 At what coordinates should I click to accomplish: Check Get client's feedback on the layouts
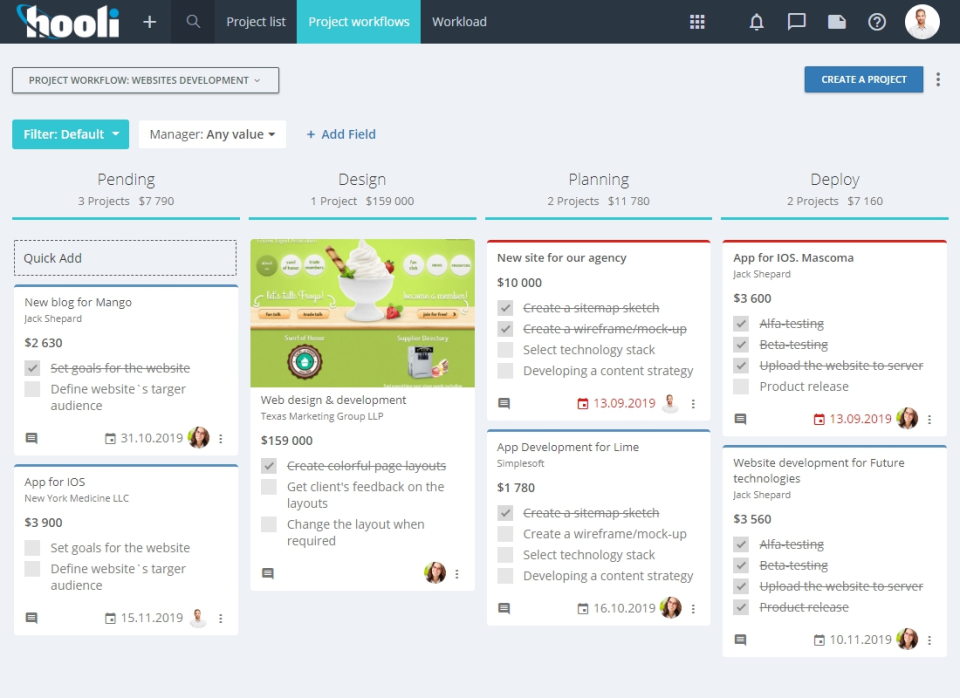pos(269,487)
